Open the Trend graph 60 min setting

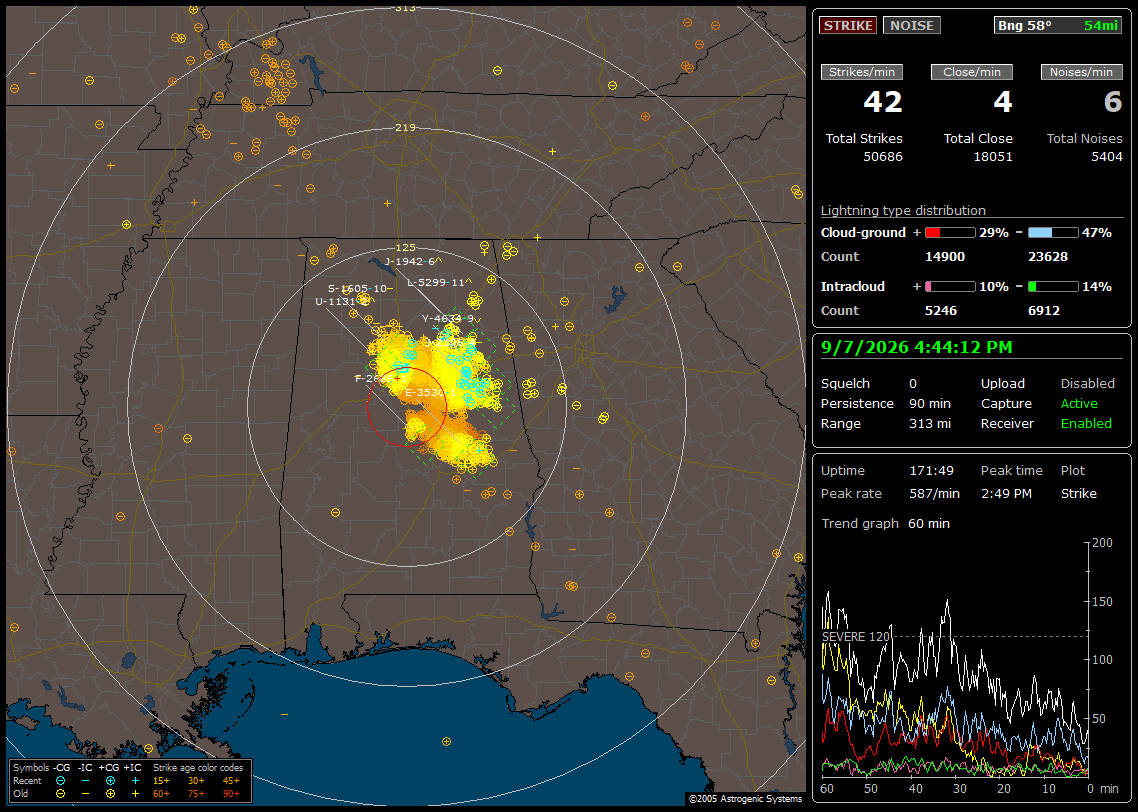885,524
